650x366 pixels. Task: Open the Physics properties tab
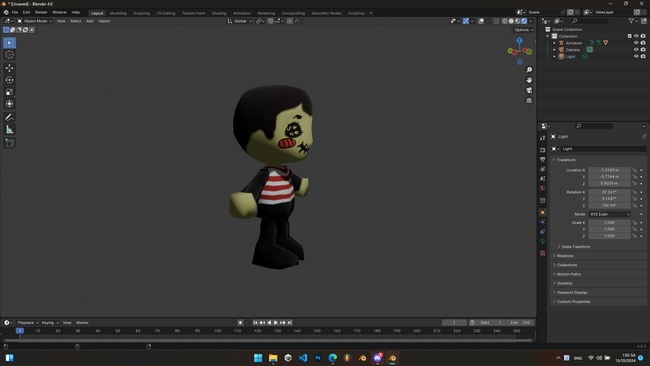[x=543, y=222]
